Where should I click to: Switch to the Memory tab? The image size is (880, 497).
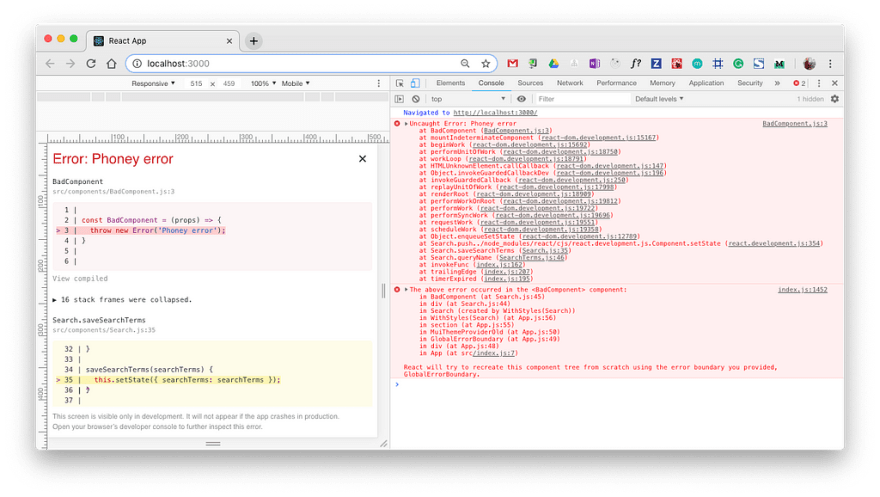tap(662, 83)
